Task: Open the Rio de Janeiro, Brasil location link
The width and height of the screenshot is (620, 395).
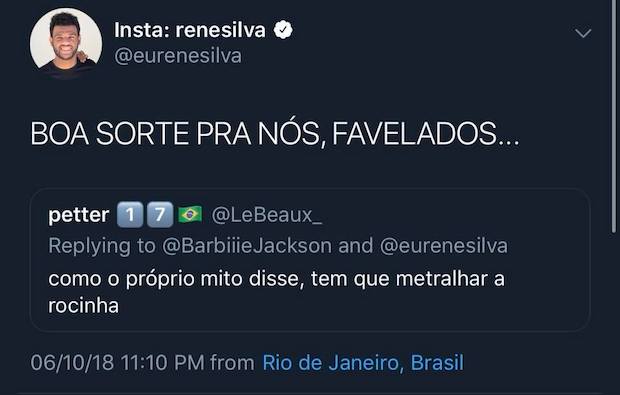Action: tap(363, 363)
